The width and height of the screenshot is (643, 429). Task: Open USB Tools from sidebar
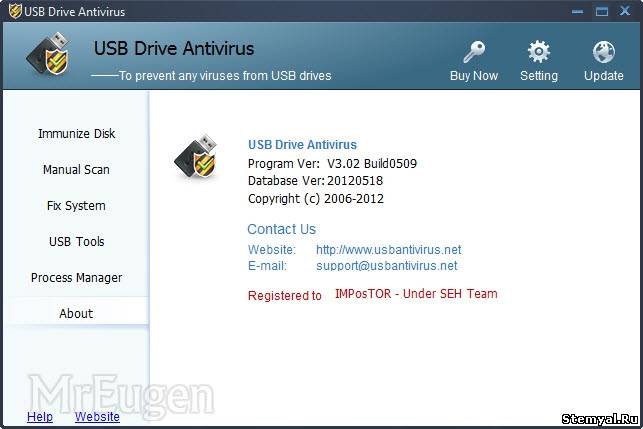76,242
